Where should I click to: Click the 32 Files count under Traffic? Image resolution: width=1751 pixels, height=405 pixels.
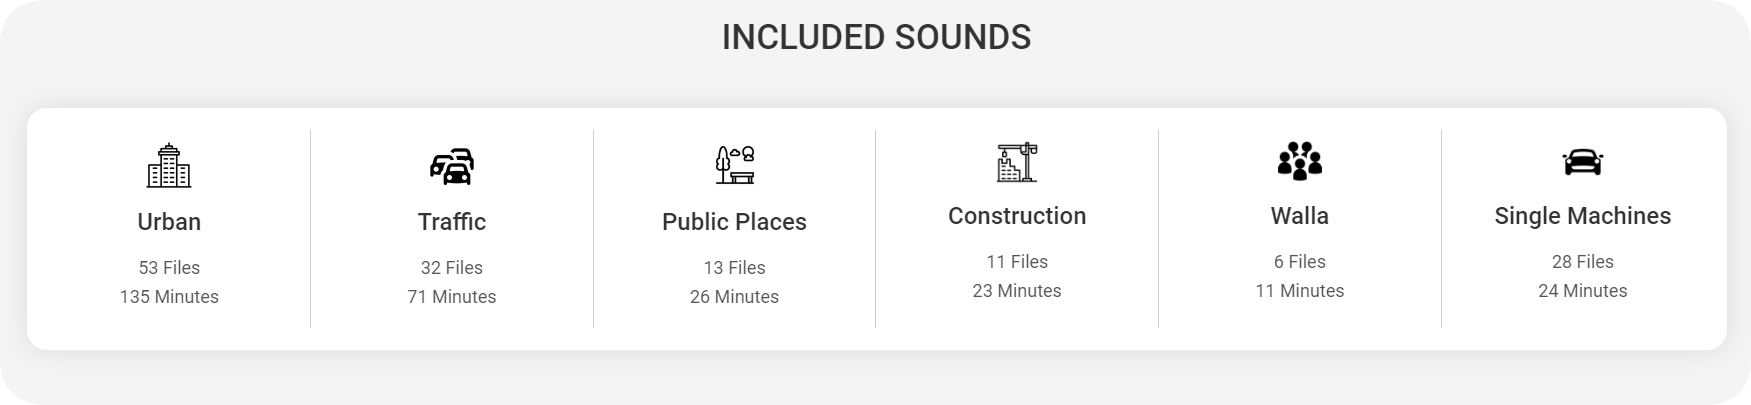pos(452,268)
